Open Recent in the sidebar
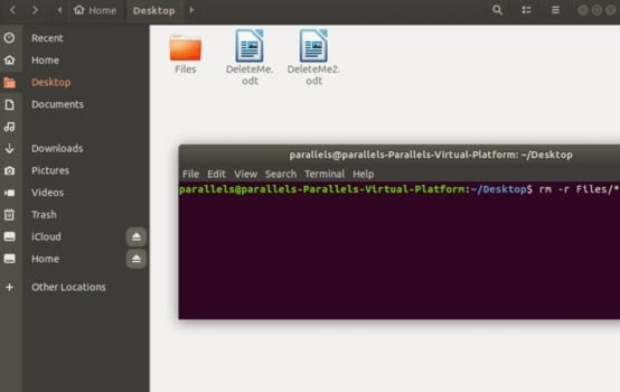This screenshot has width=620, height=392. 47,38
